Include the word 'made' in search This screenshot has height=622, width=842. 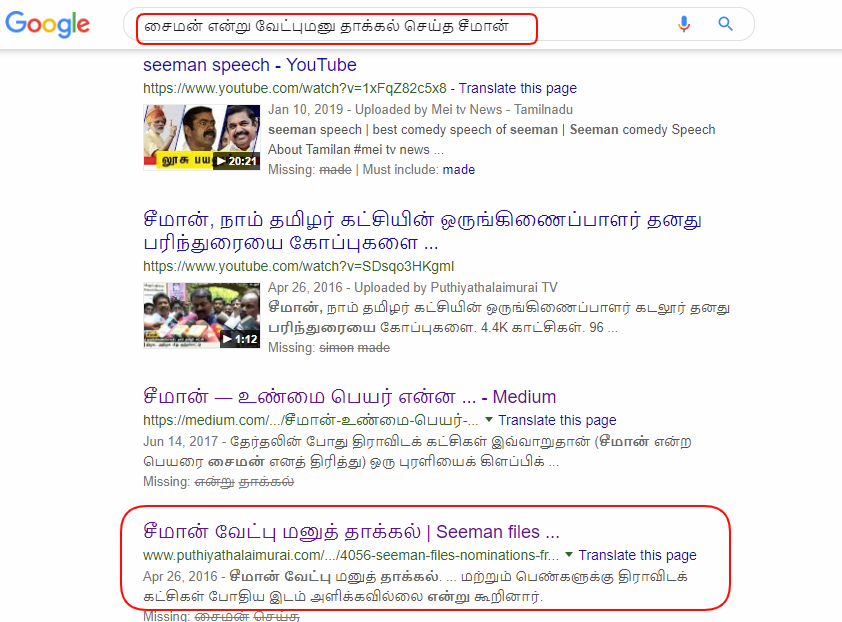pos(459,170)
